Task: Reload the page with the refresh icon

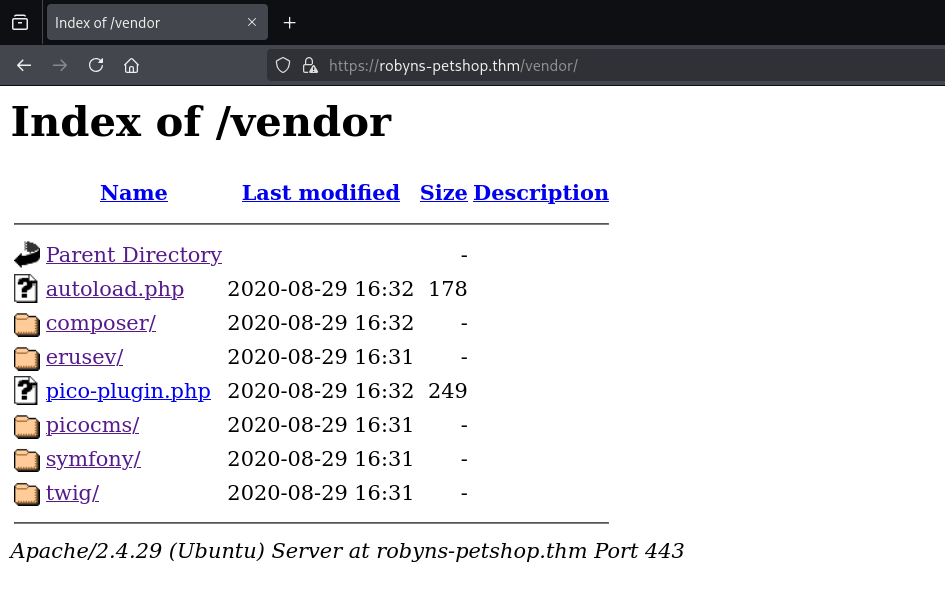Action: coord(96,66)
